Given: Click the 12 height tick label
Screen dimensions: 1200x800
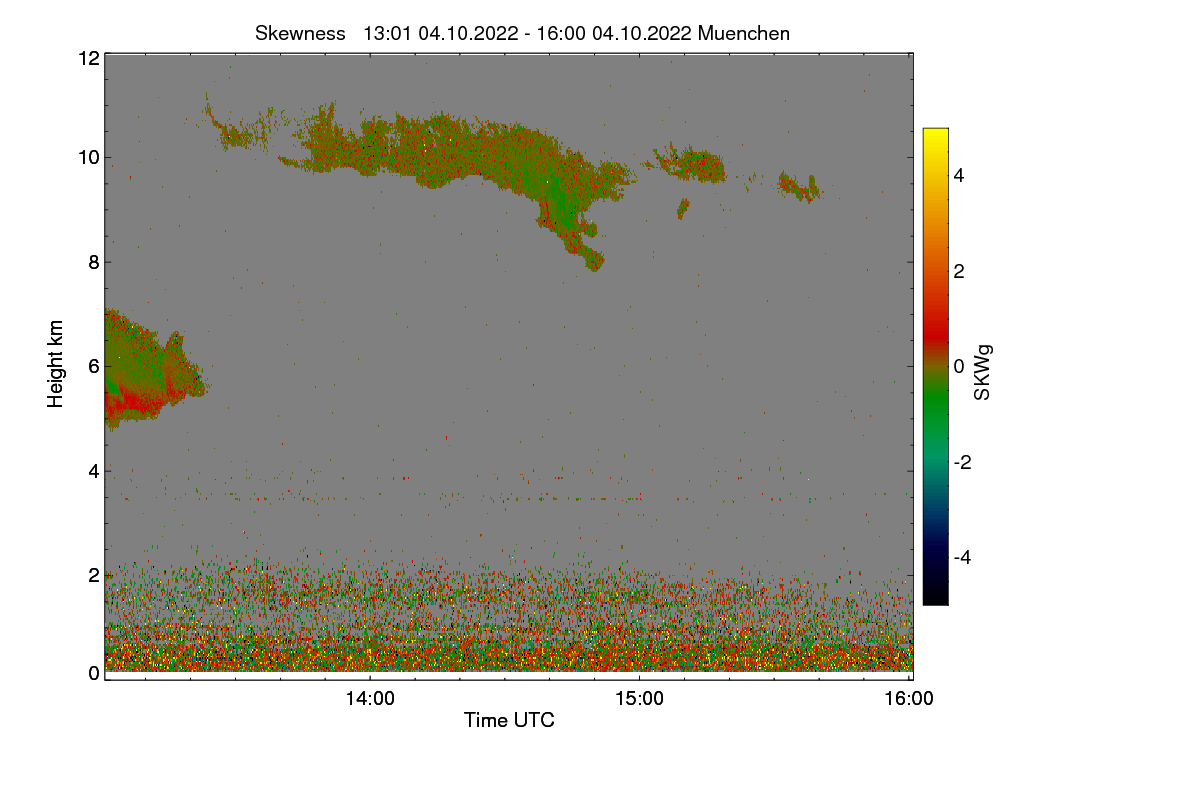Looking at the screenshot, I should [88, 58].
